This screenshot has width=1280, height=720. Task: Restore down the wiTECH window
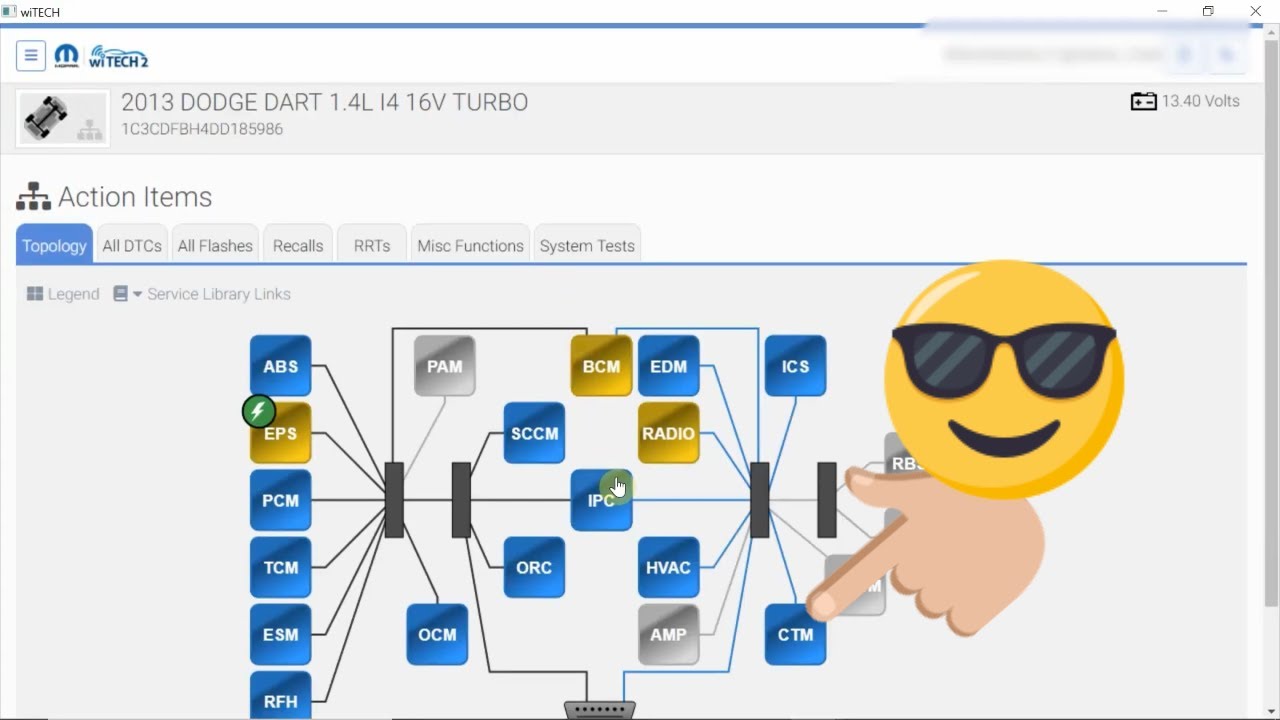pos(1208,11)
